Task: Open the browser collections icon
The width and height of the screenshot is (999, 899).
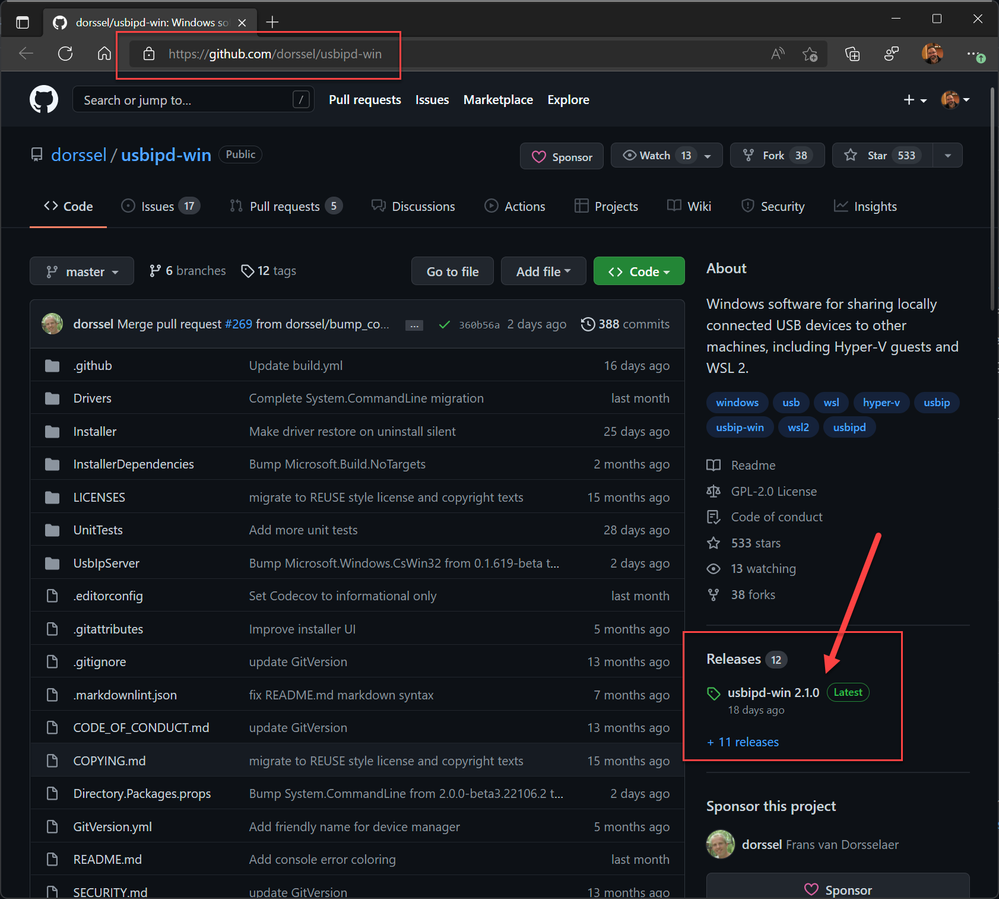Action: tap(852, 54)
